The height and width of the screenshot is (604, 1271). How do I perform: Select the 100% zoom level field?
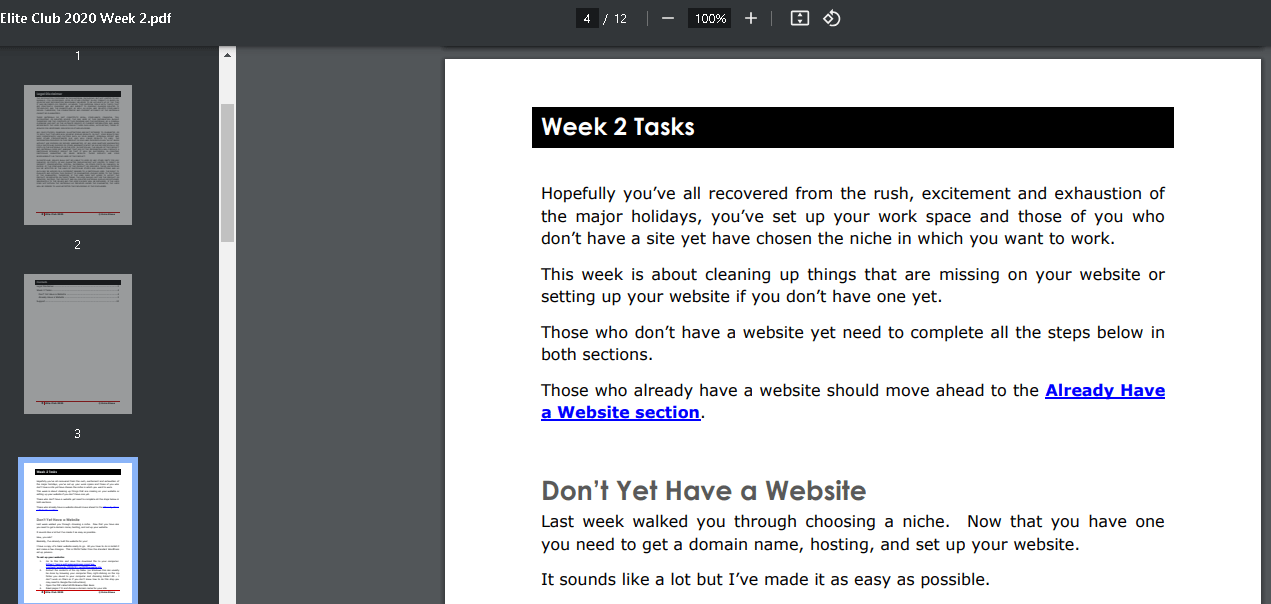coord(710,18)
